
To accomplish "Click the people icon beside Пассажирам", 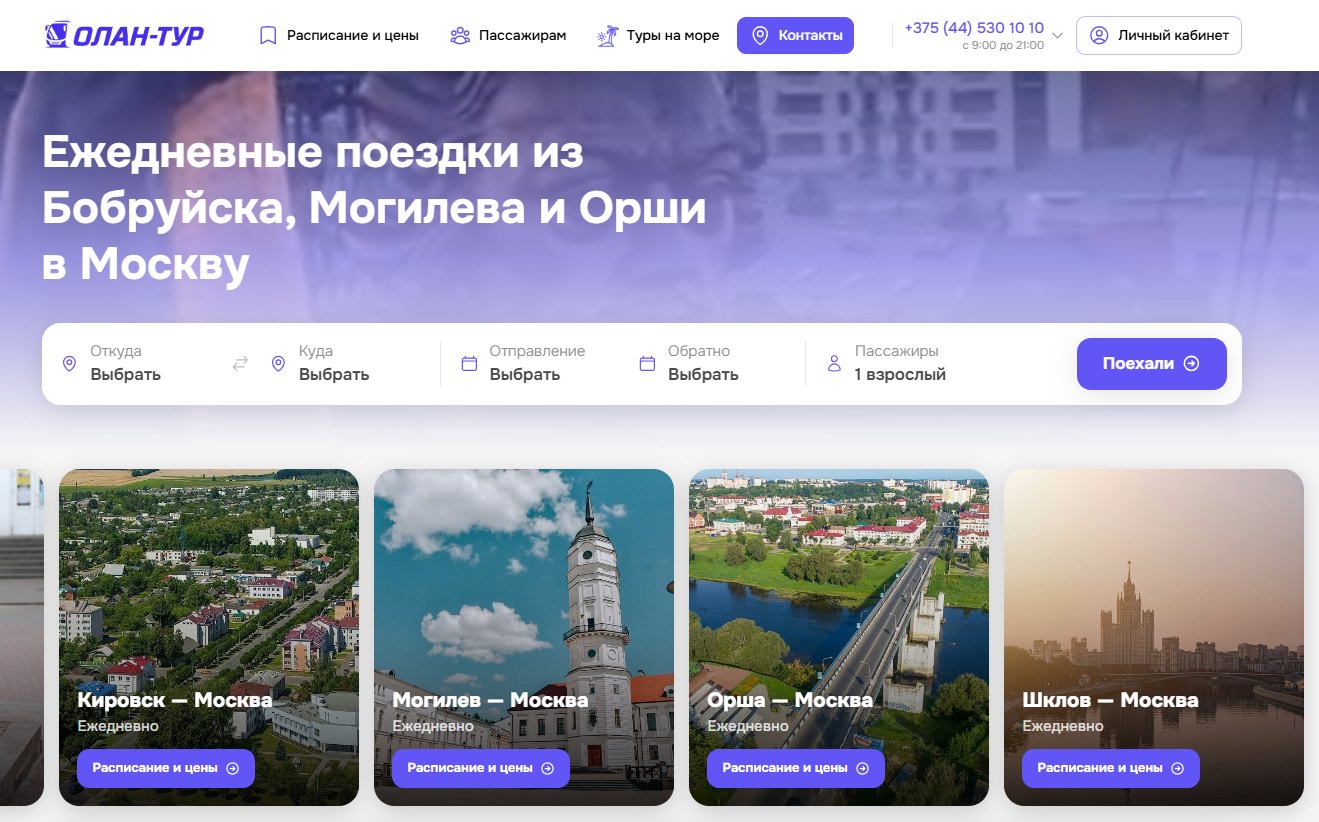I will tap(460, 36).
